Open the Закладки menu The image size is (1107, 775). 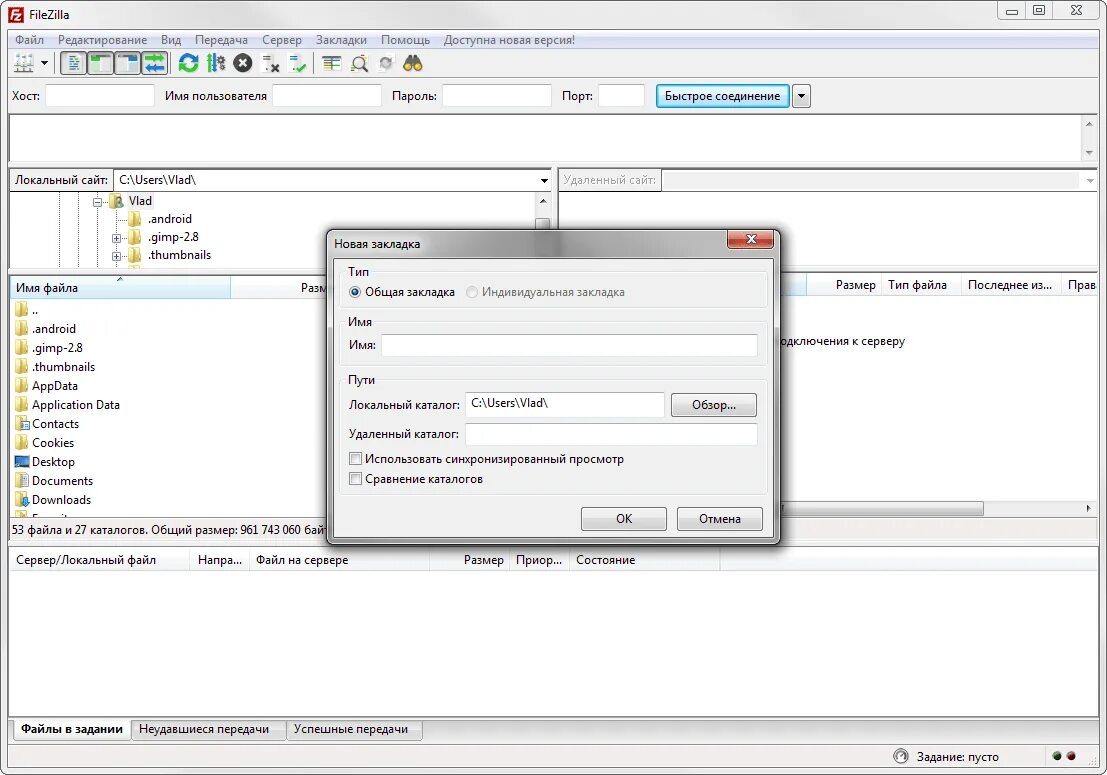(341, 40)
